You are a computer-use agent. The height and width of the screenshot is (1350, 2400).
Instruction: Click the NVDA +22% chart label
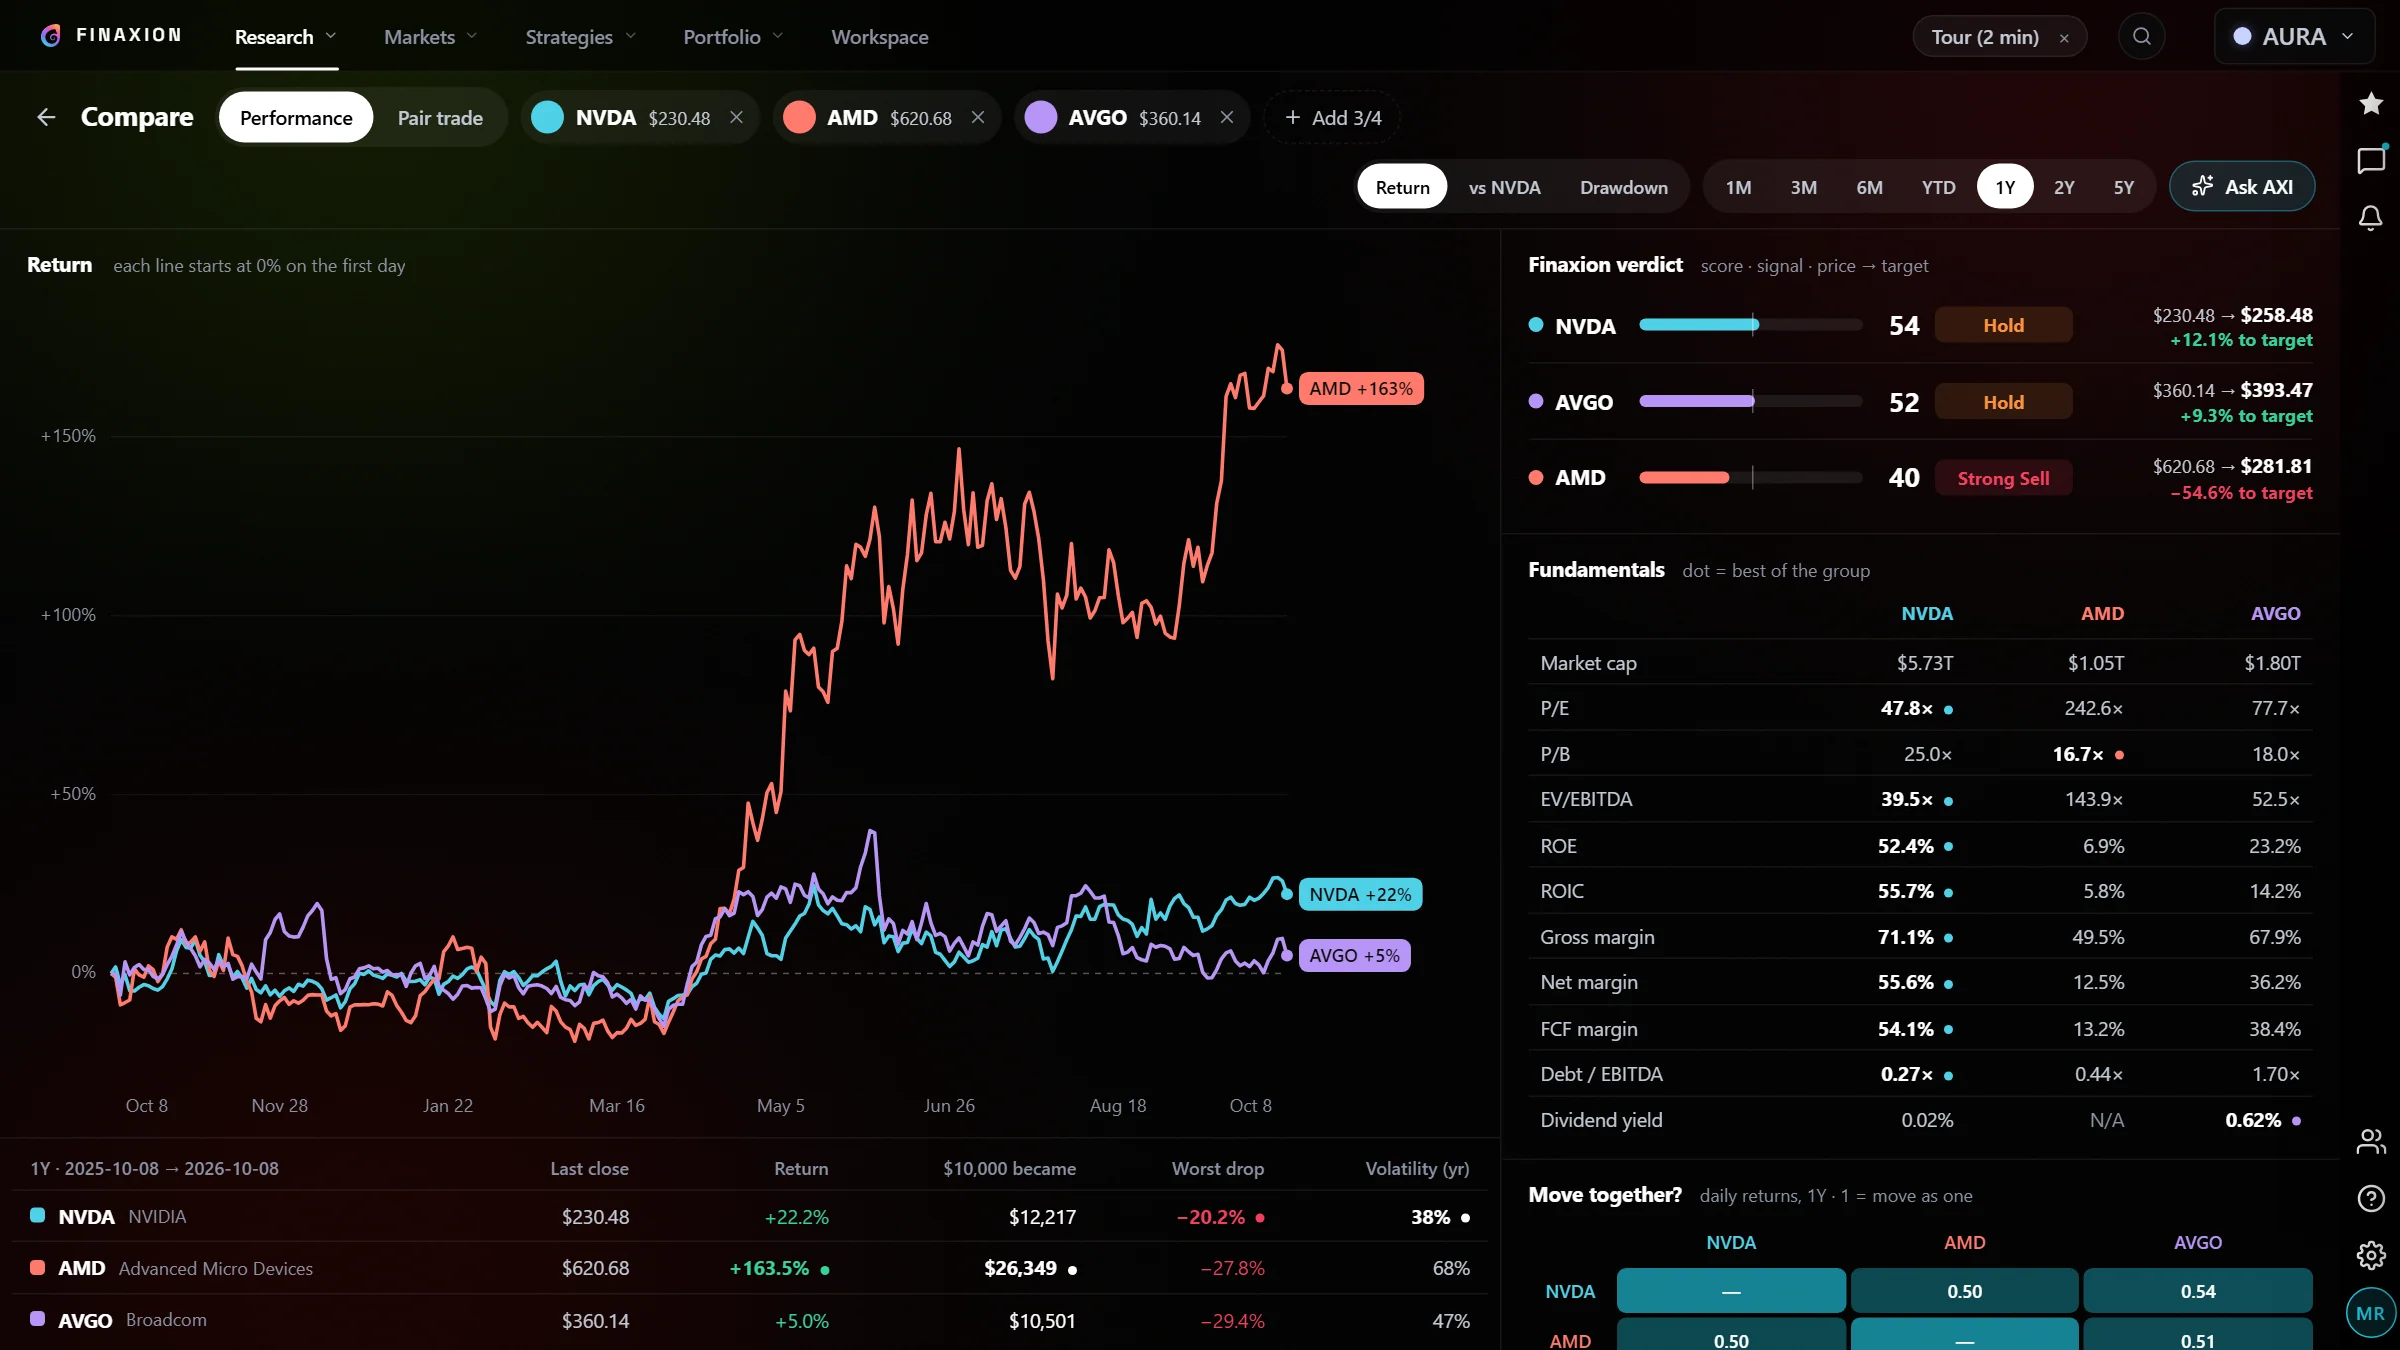click(x=1360, y=895)
